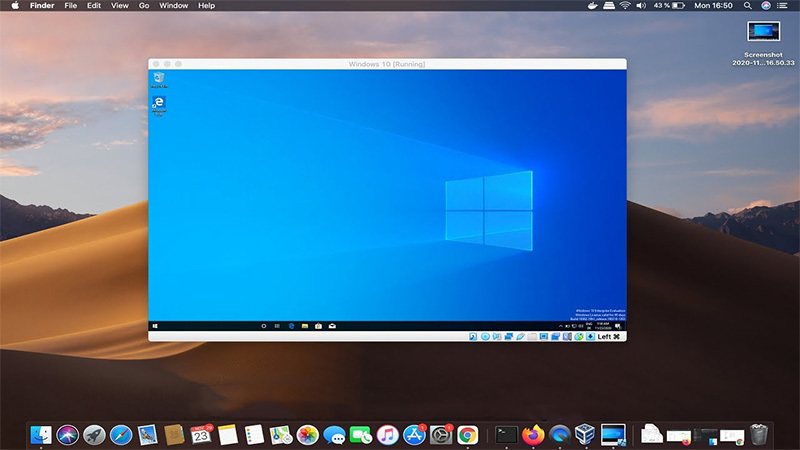Open FaceTime from the Dock

[361, 435]
